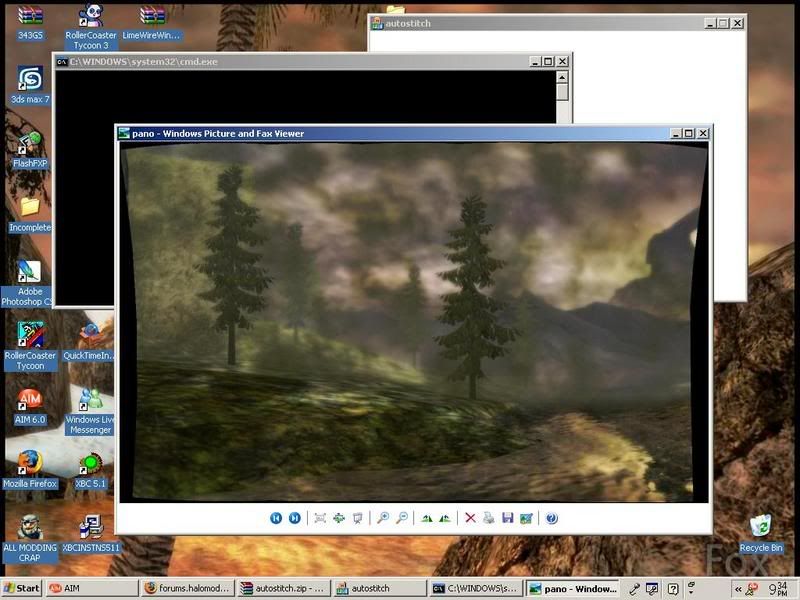Open the Start menu

tap(22, 588)
